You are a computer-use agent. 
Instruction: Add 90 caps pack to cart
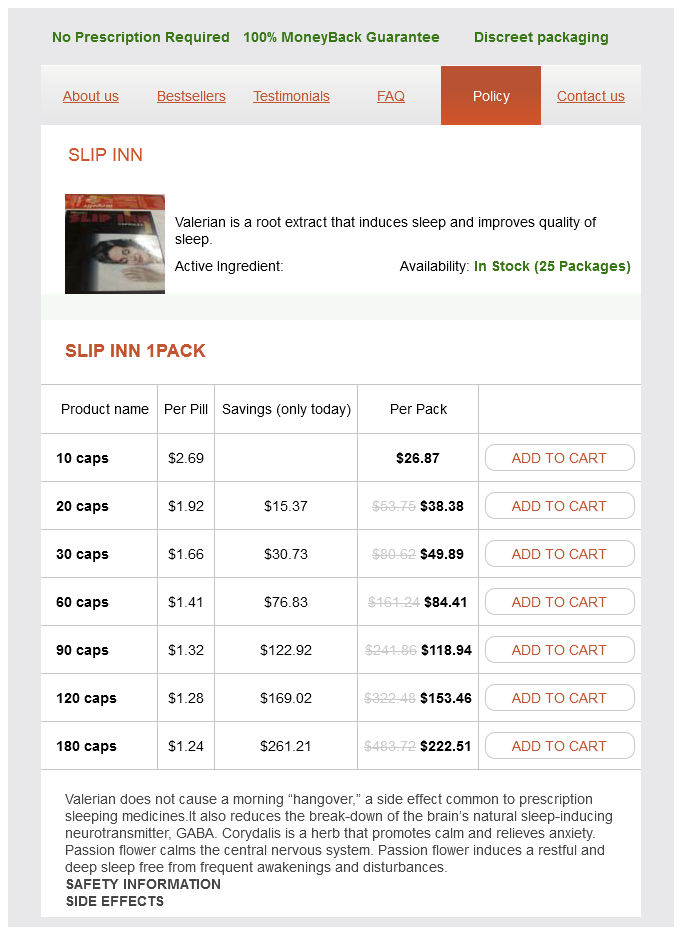pos(559,650)
